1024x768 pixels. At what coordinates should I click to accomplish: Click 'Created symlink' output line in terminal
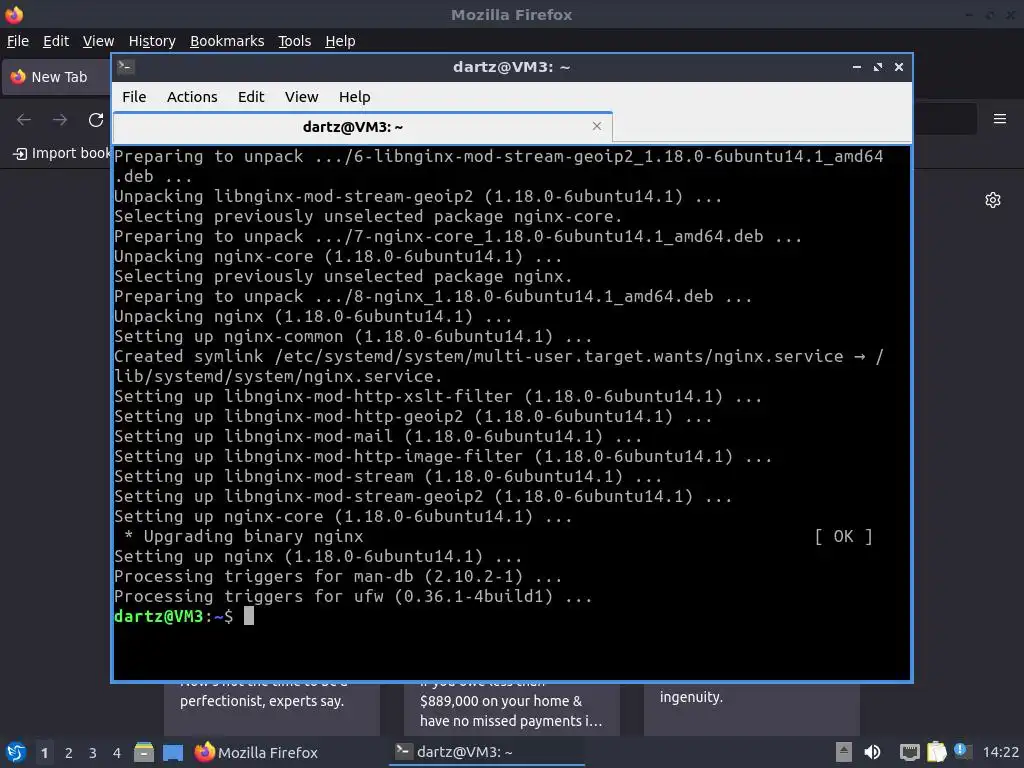pyautogui.click(x=499, y=366)
